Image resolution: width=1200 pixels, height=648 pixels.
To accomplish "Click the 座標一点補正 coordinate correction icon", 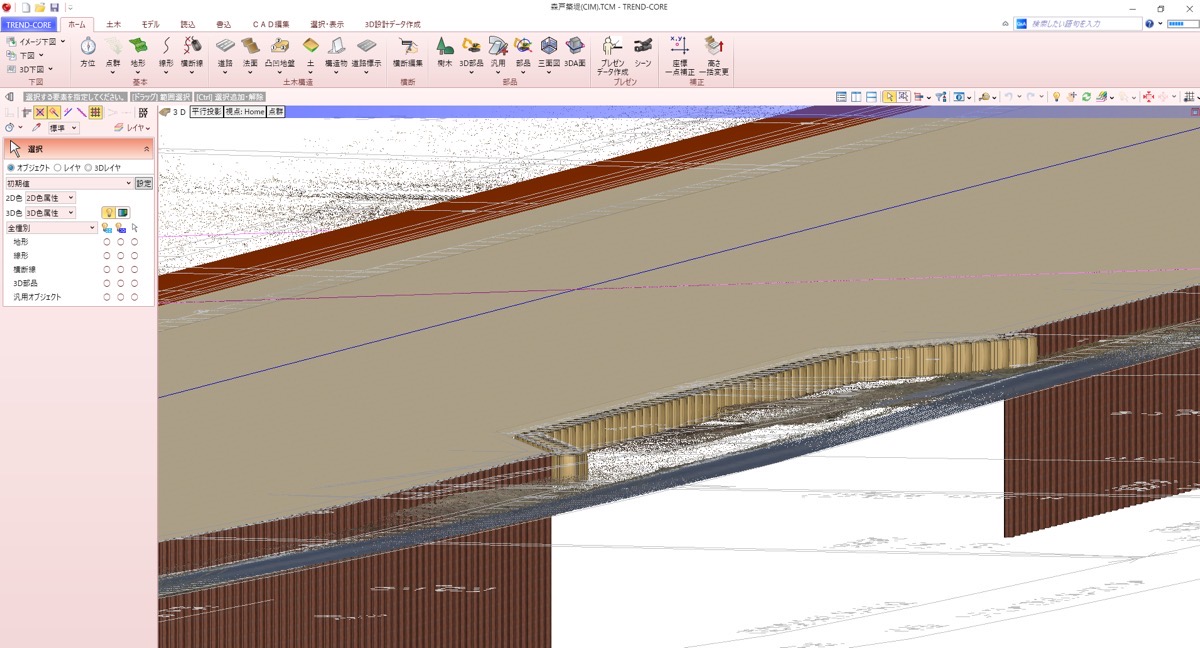I will pos(679,48).
